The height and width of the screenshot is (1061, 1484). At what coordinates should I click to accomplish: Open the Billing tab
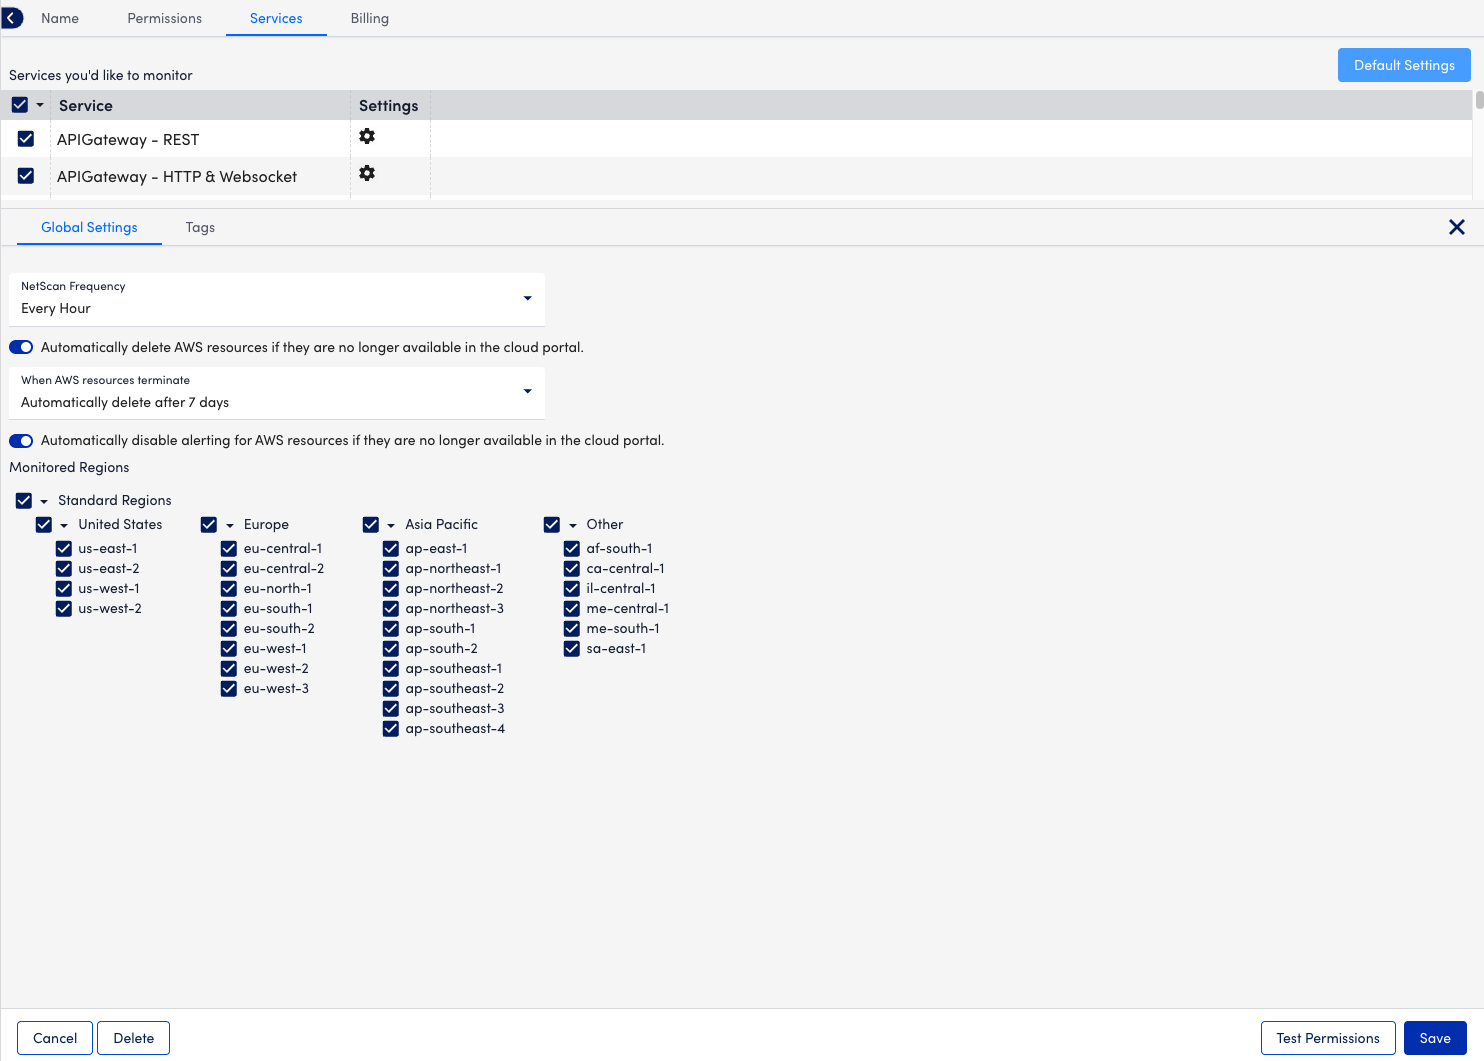click(370, 18)
